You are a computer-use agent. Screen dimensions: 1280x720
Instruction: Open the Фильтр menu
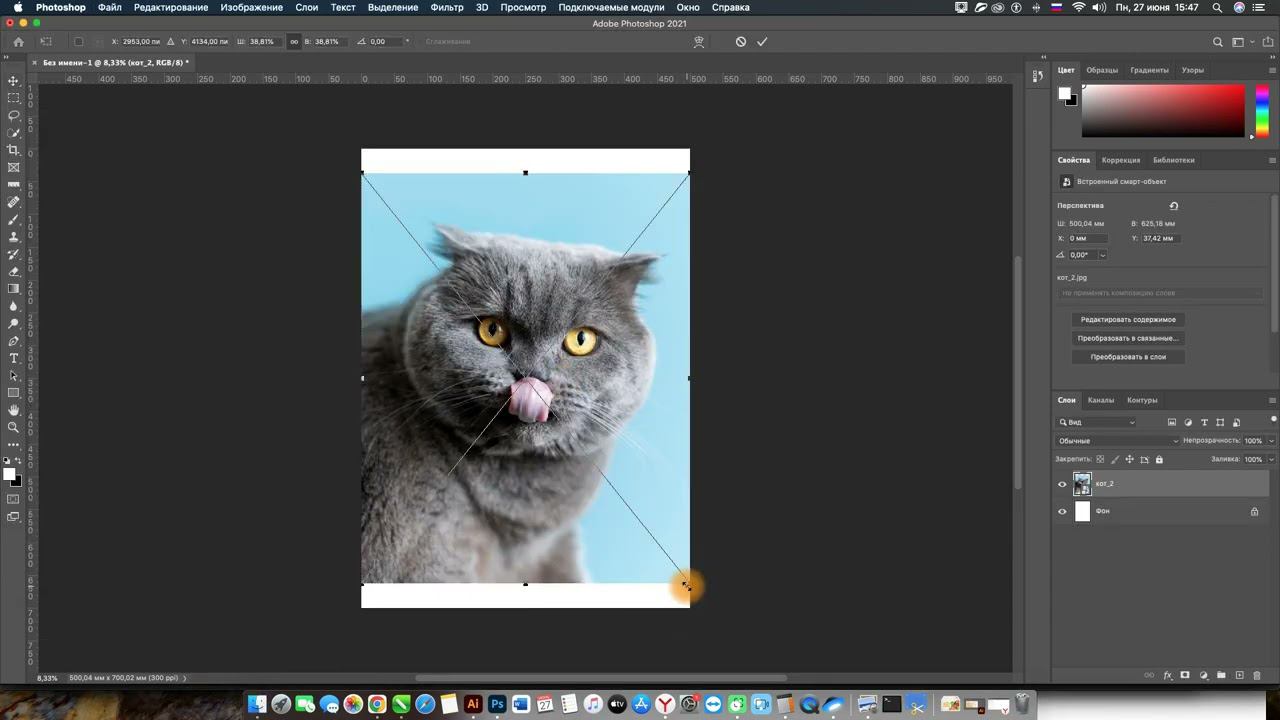447,7
